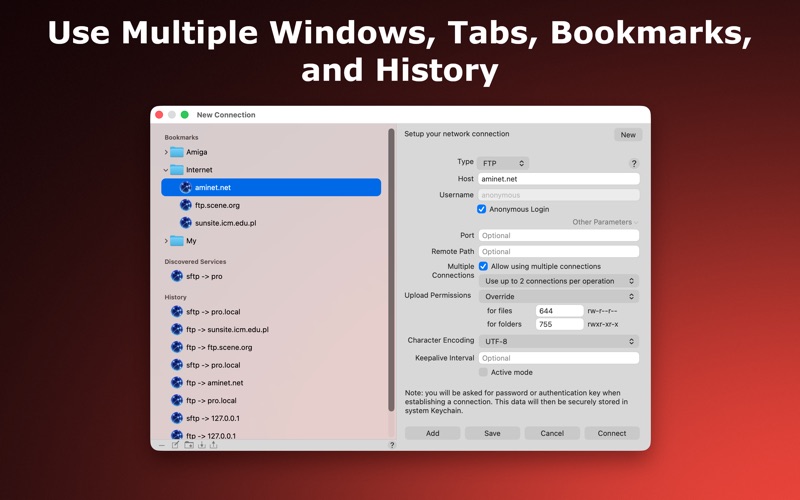Select the ftp.scene.org bookmark
800x500 pixels.
pos(271,205)
